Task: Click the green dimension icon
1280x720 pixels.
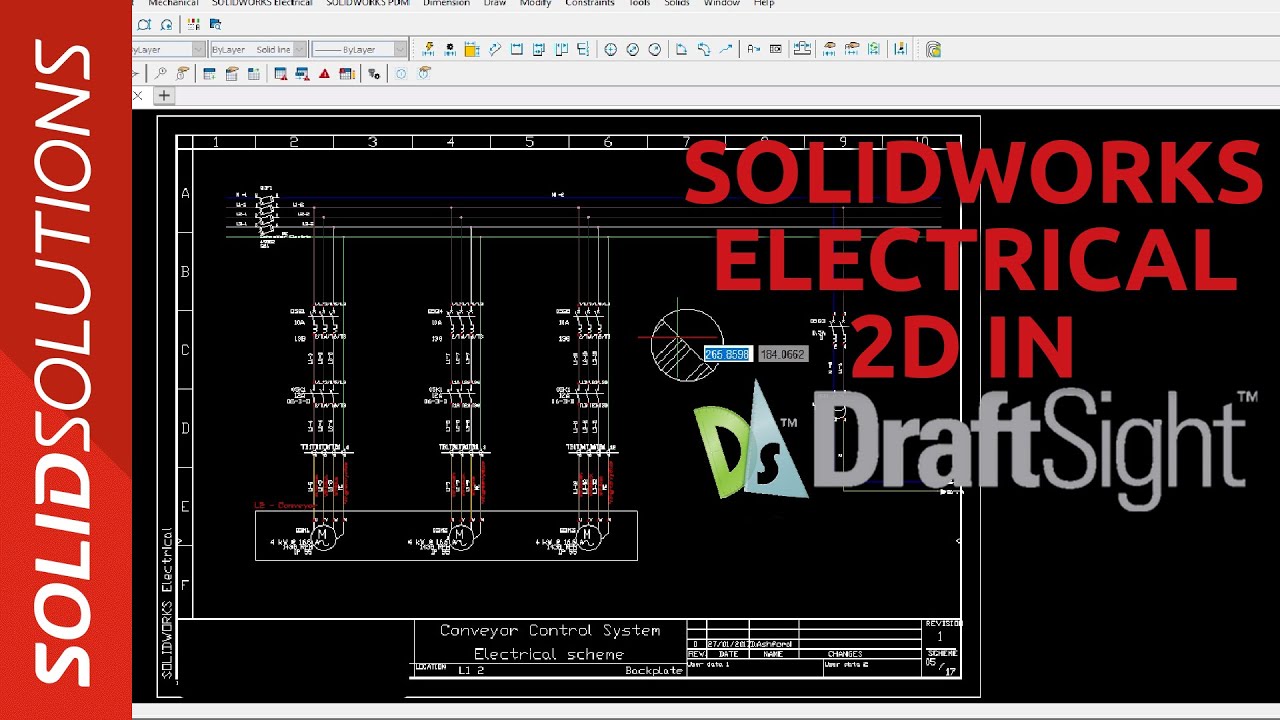Action: 874,49
